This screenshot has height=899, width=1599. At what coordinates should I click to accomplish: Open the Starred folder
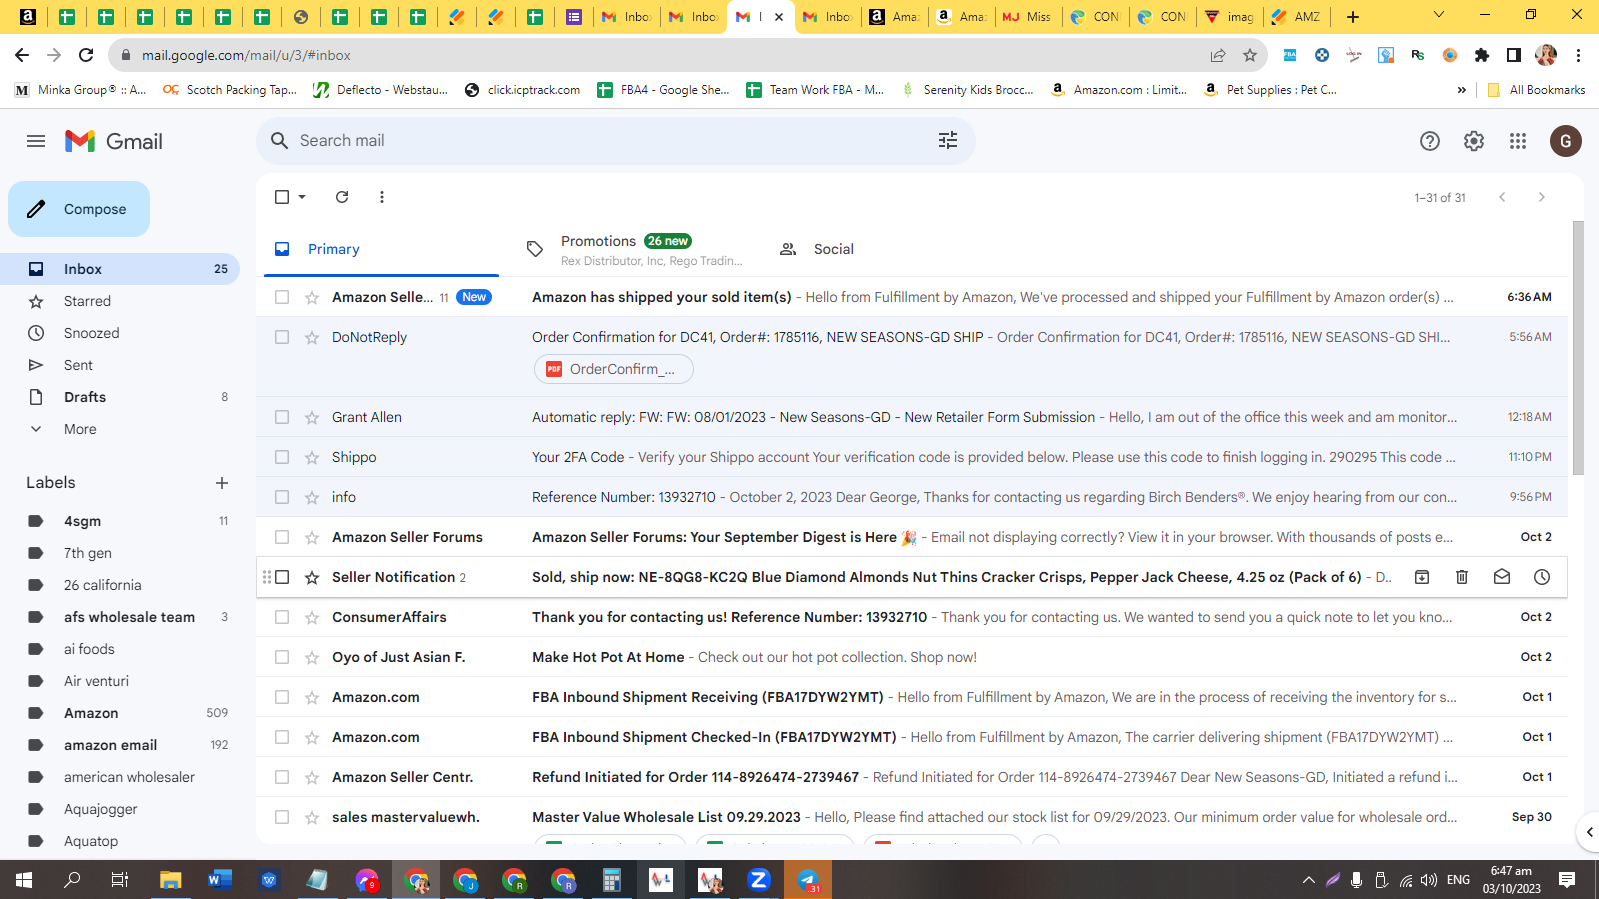[x=120, y=301]
